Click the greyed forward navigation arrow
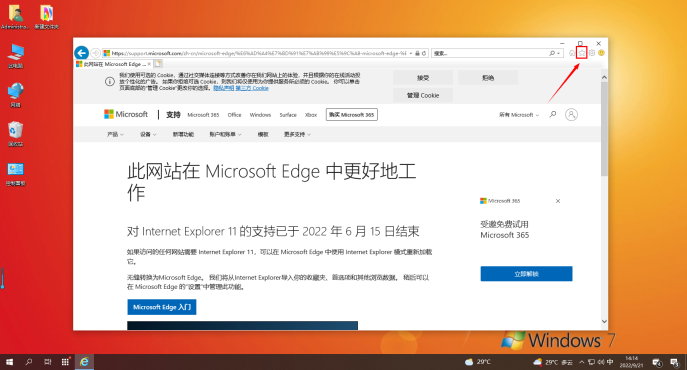Screen dimensions: 687x370 point(95,53)
